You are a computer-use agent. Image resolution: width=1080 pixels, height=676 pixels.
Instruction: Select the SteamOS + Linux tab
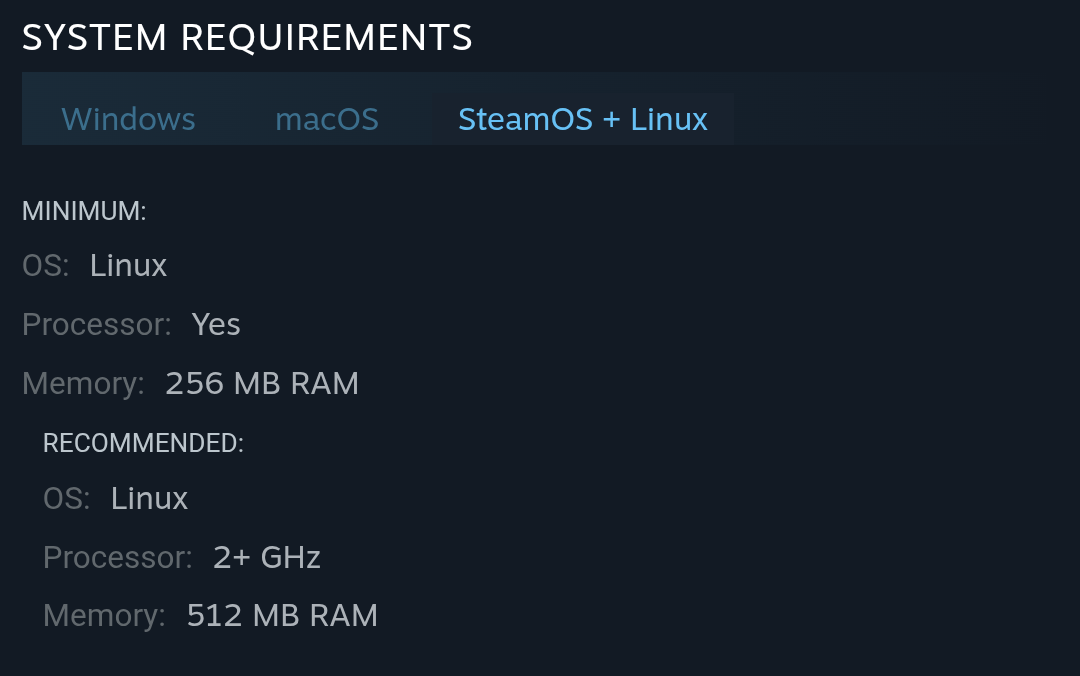pos(583,119)
